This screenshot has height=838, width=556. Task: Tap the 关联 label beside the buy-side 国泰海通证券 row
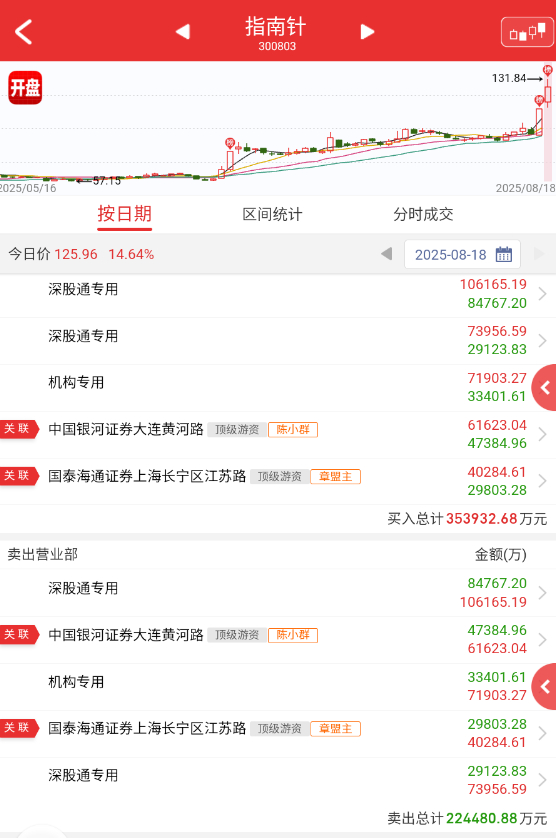pyautogui.click(x=19, y=476)
